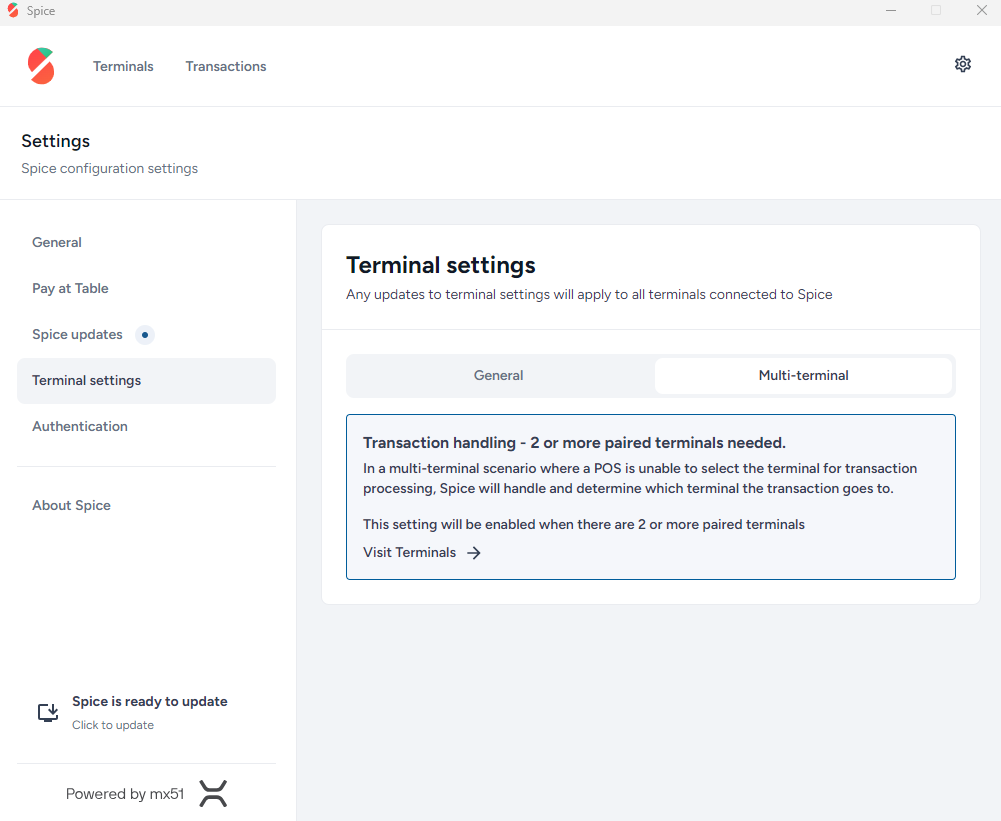Click text about paired terminals being enabled
The height and width of the screenshot is (821, 1001).
pos(584,524)
